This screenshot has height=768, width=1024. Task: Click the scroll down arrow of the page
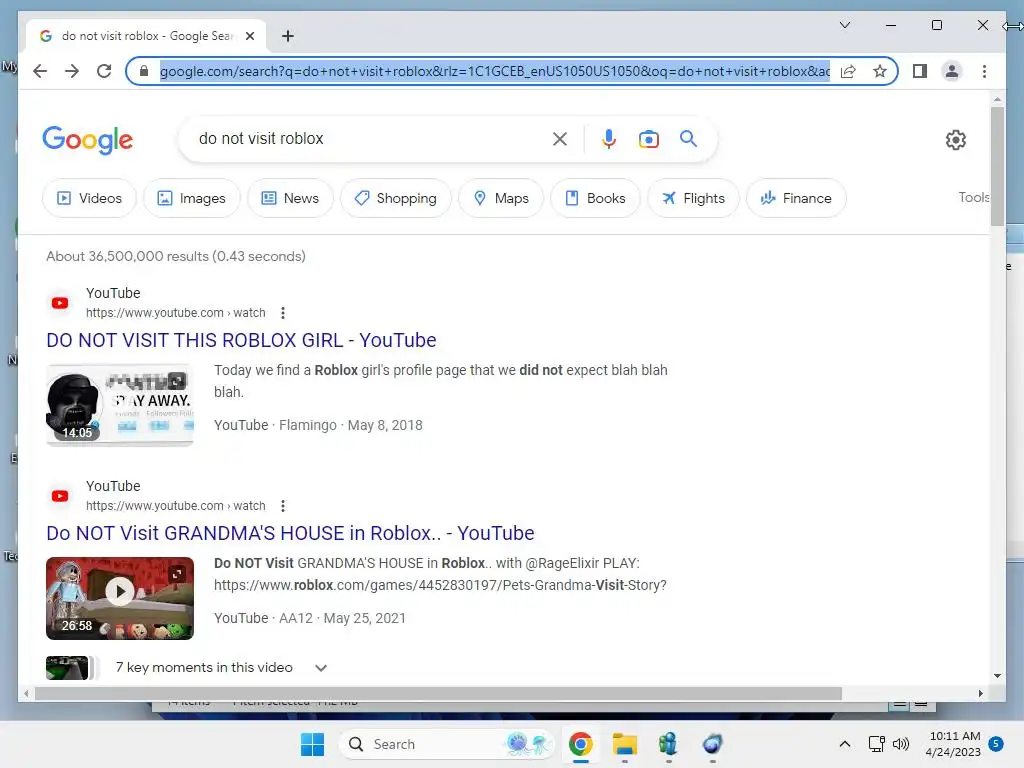click(x=997, y=676)
